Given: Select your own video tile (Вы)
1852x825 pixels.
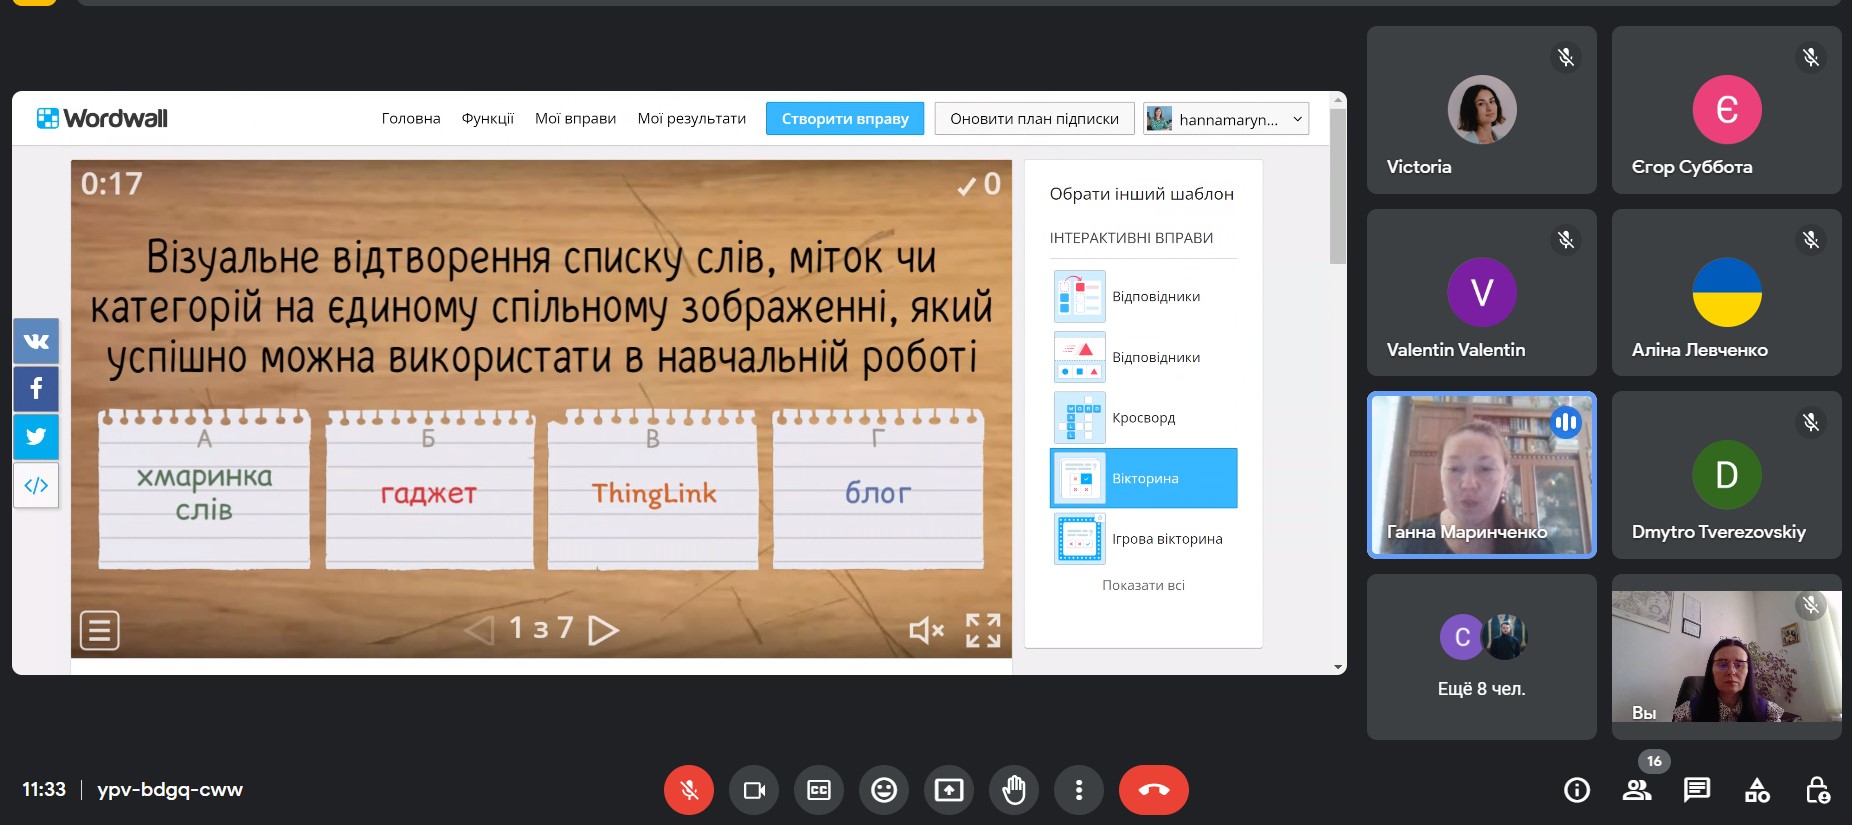Looking at the screenshot, I should [1727, 657].
